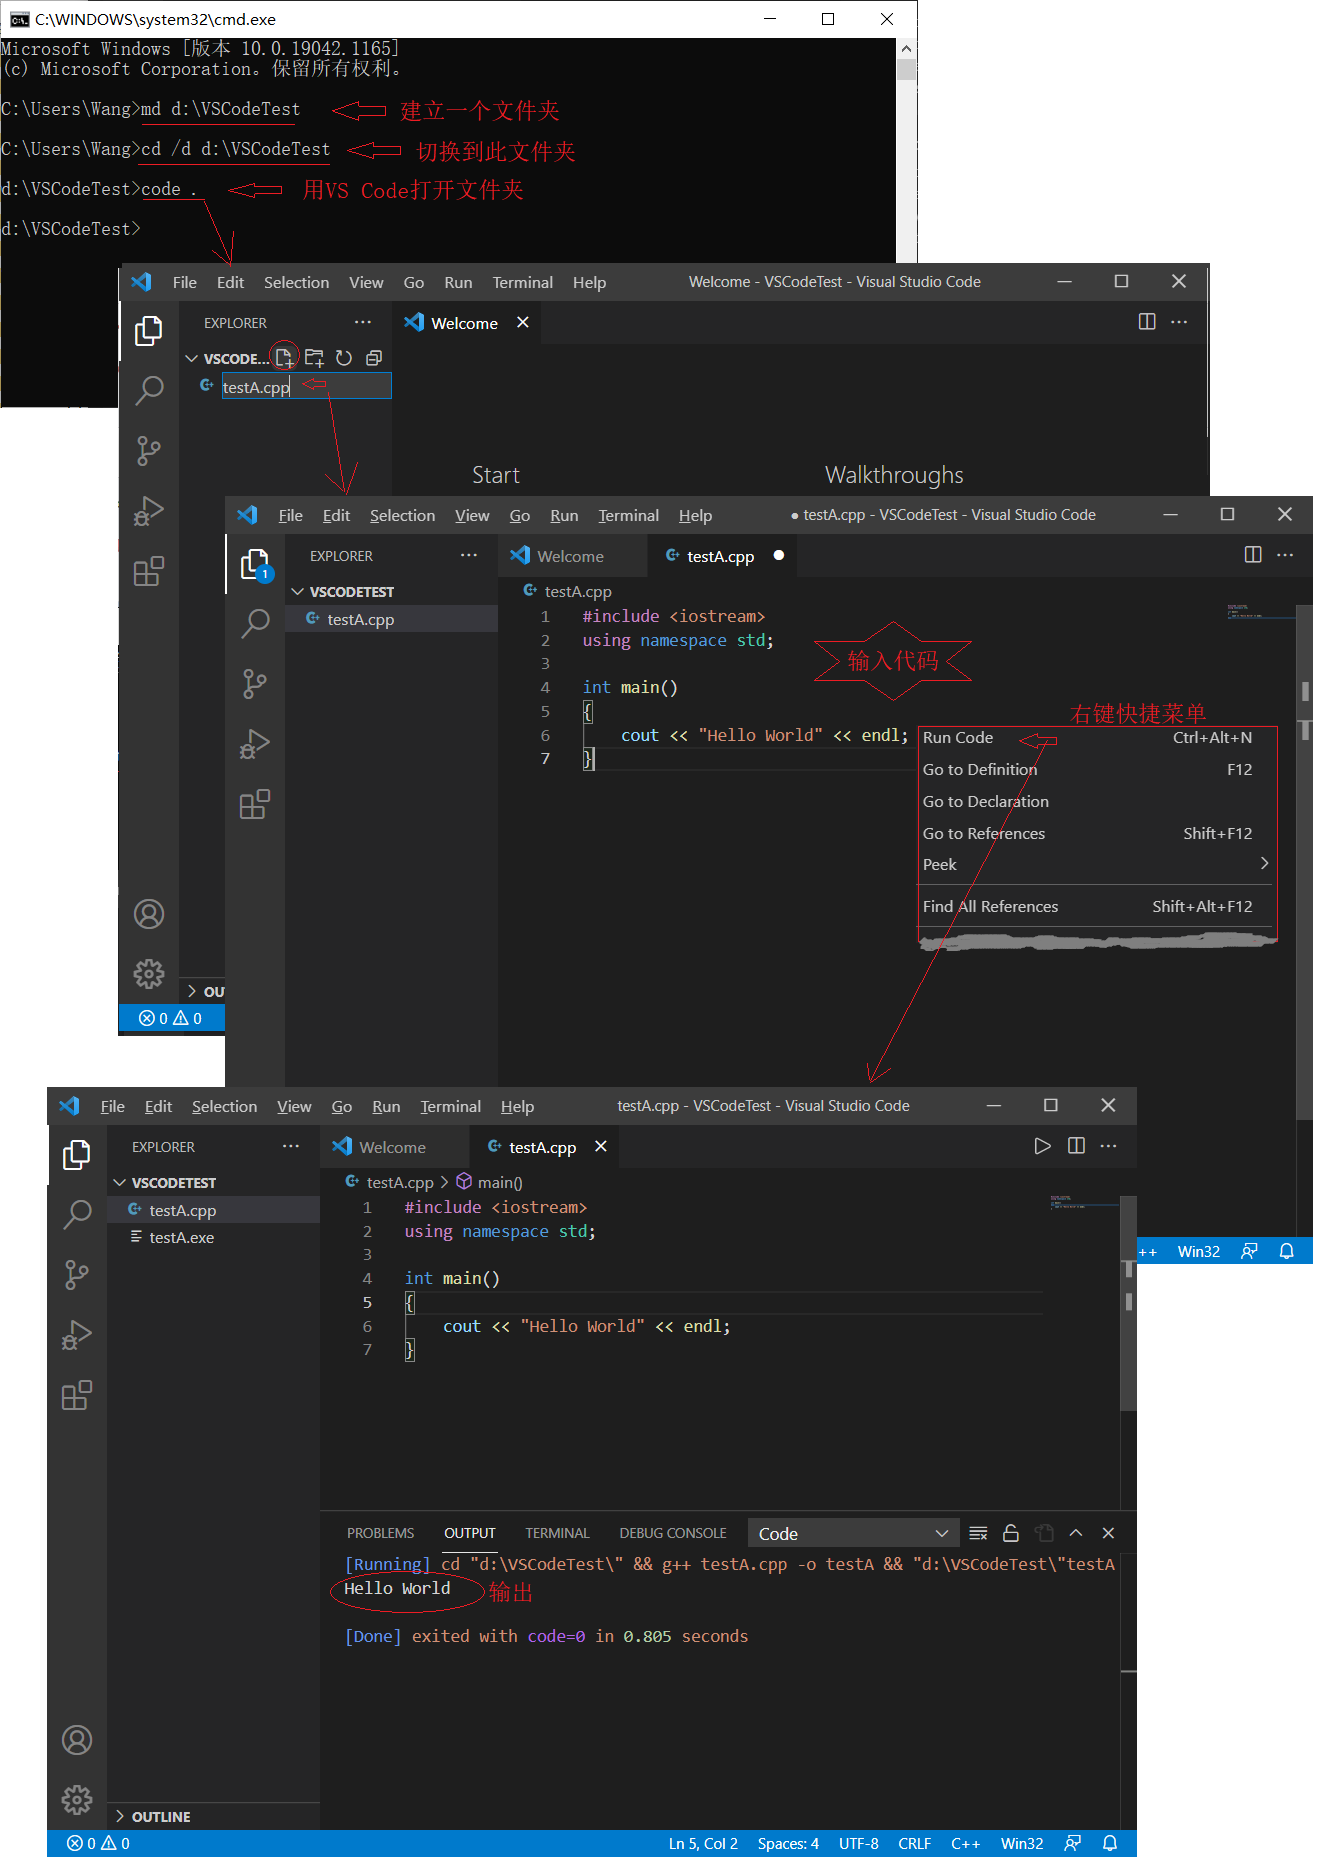Open Explorer more actions in the Welcome window

[363, 322]
